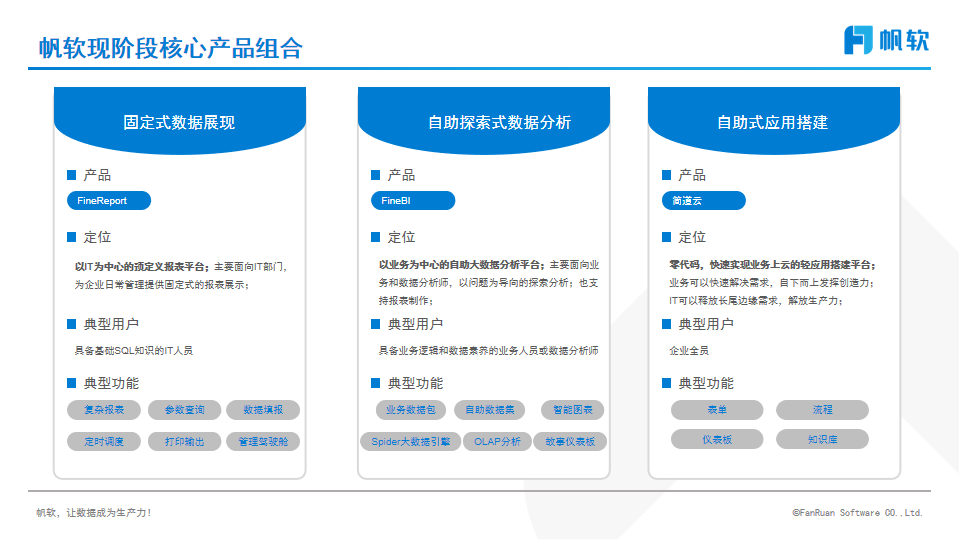This screenshot has height=540, width=960.
Task: Click the 仪表板 feature tag
Action: pyautogui.click(x=717, y=439)
